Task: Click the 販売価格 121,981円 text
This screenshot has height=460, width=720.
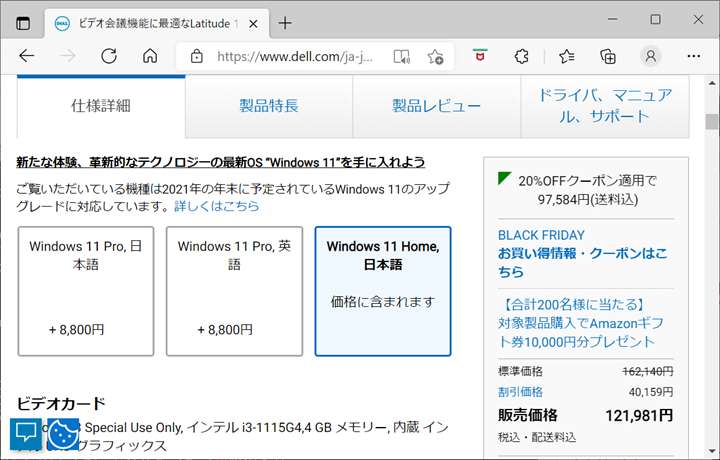Action: click(585, 415)
